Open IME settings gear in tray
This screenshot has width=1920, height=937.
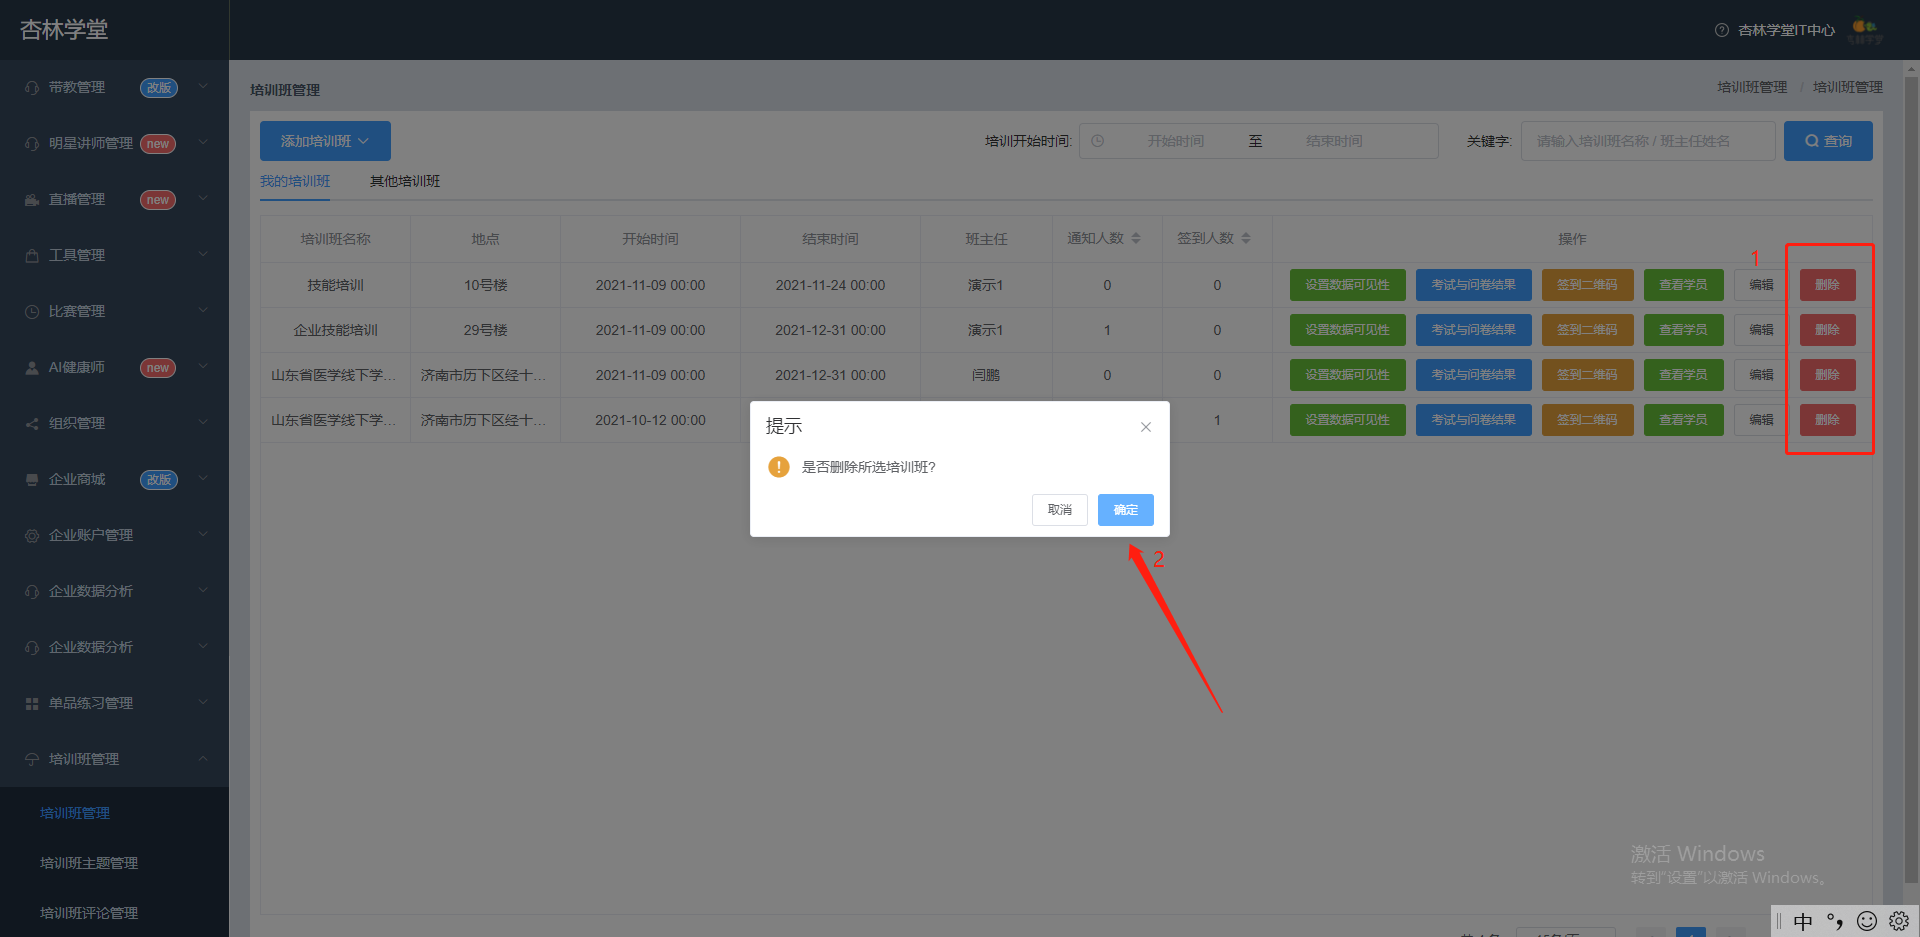point(1899,921)
